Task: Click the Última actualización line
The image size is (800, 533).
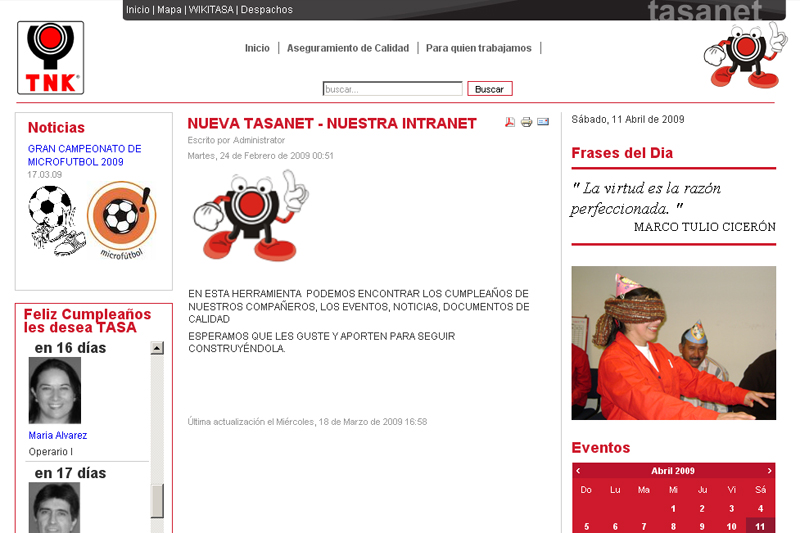Action: (x=307, y=422)
